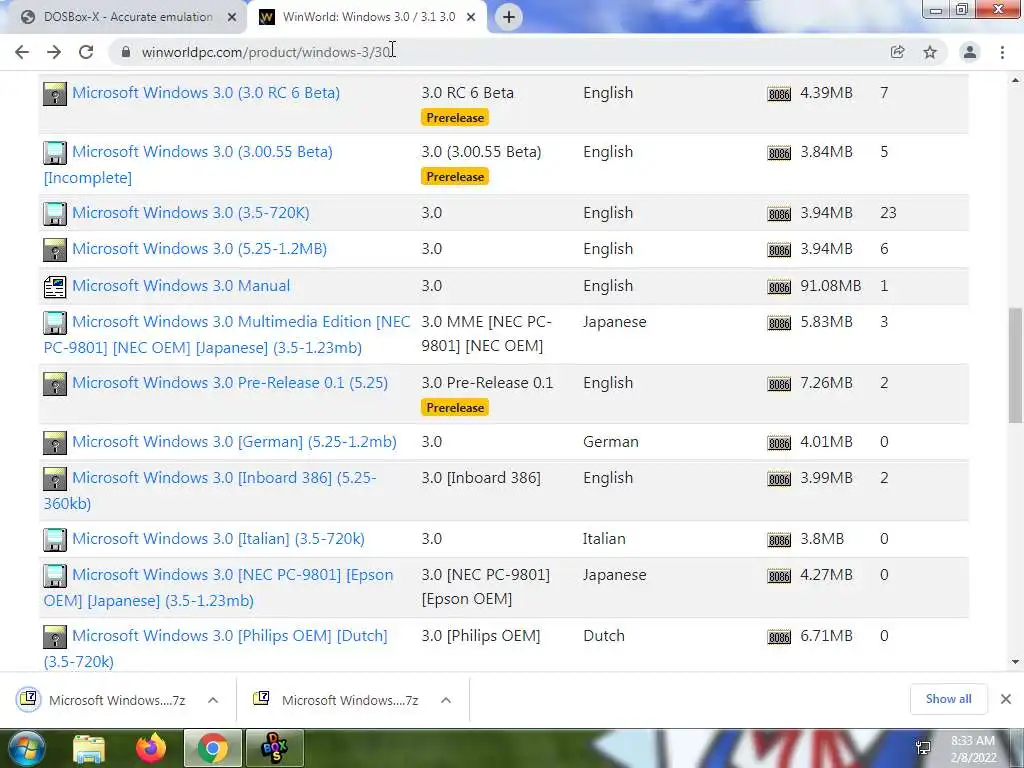Open Windows 3.0 [Philips OEM] [Dutch] link
Screen dimensions: 1024x768
point(216,648)
